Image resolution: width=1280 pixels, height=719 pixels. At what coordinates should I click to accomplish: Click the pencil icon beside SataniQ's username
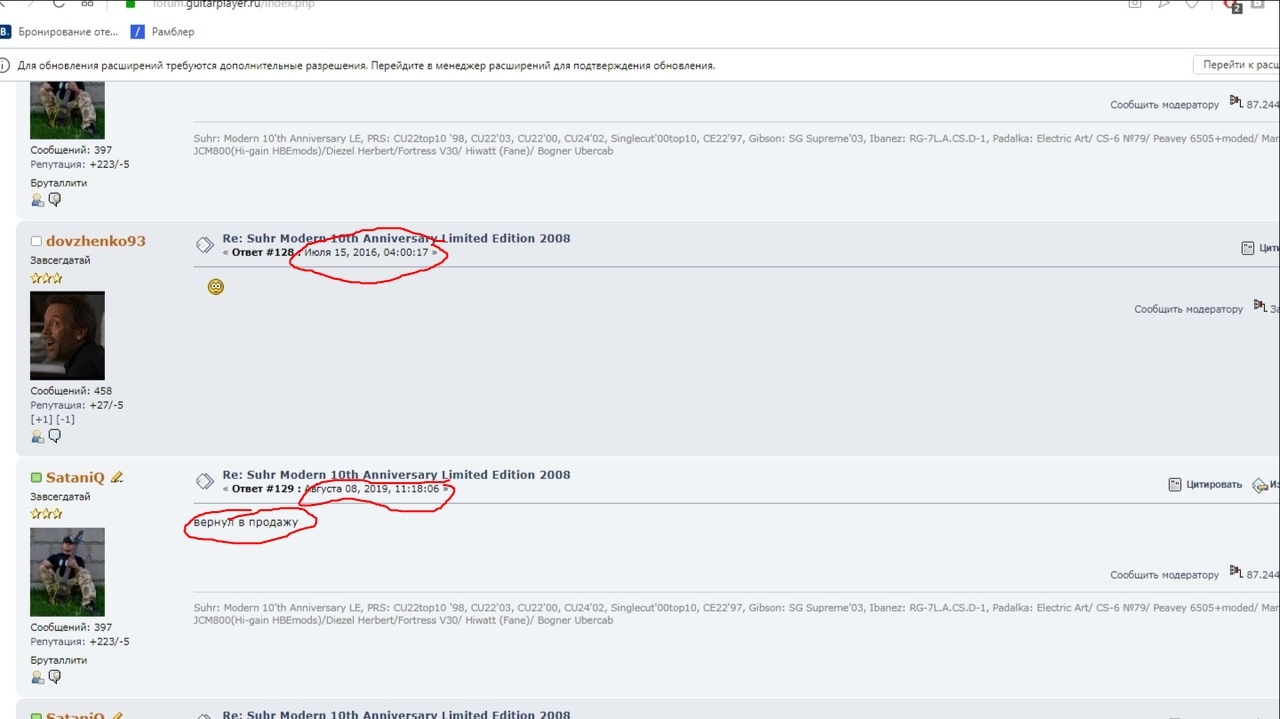pos(117,478)
